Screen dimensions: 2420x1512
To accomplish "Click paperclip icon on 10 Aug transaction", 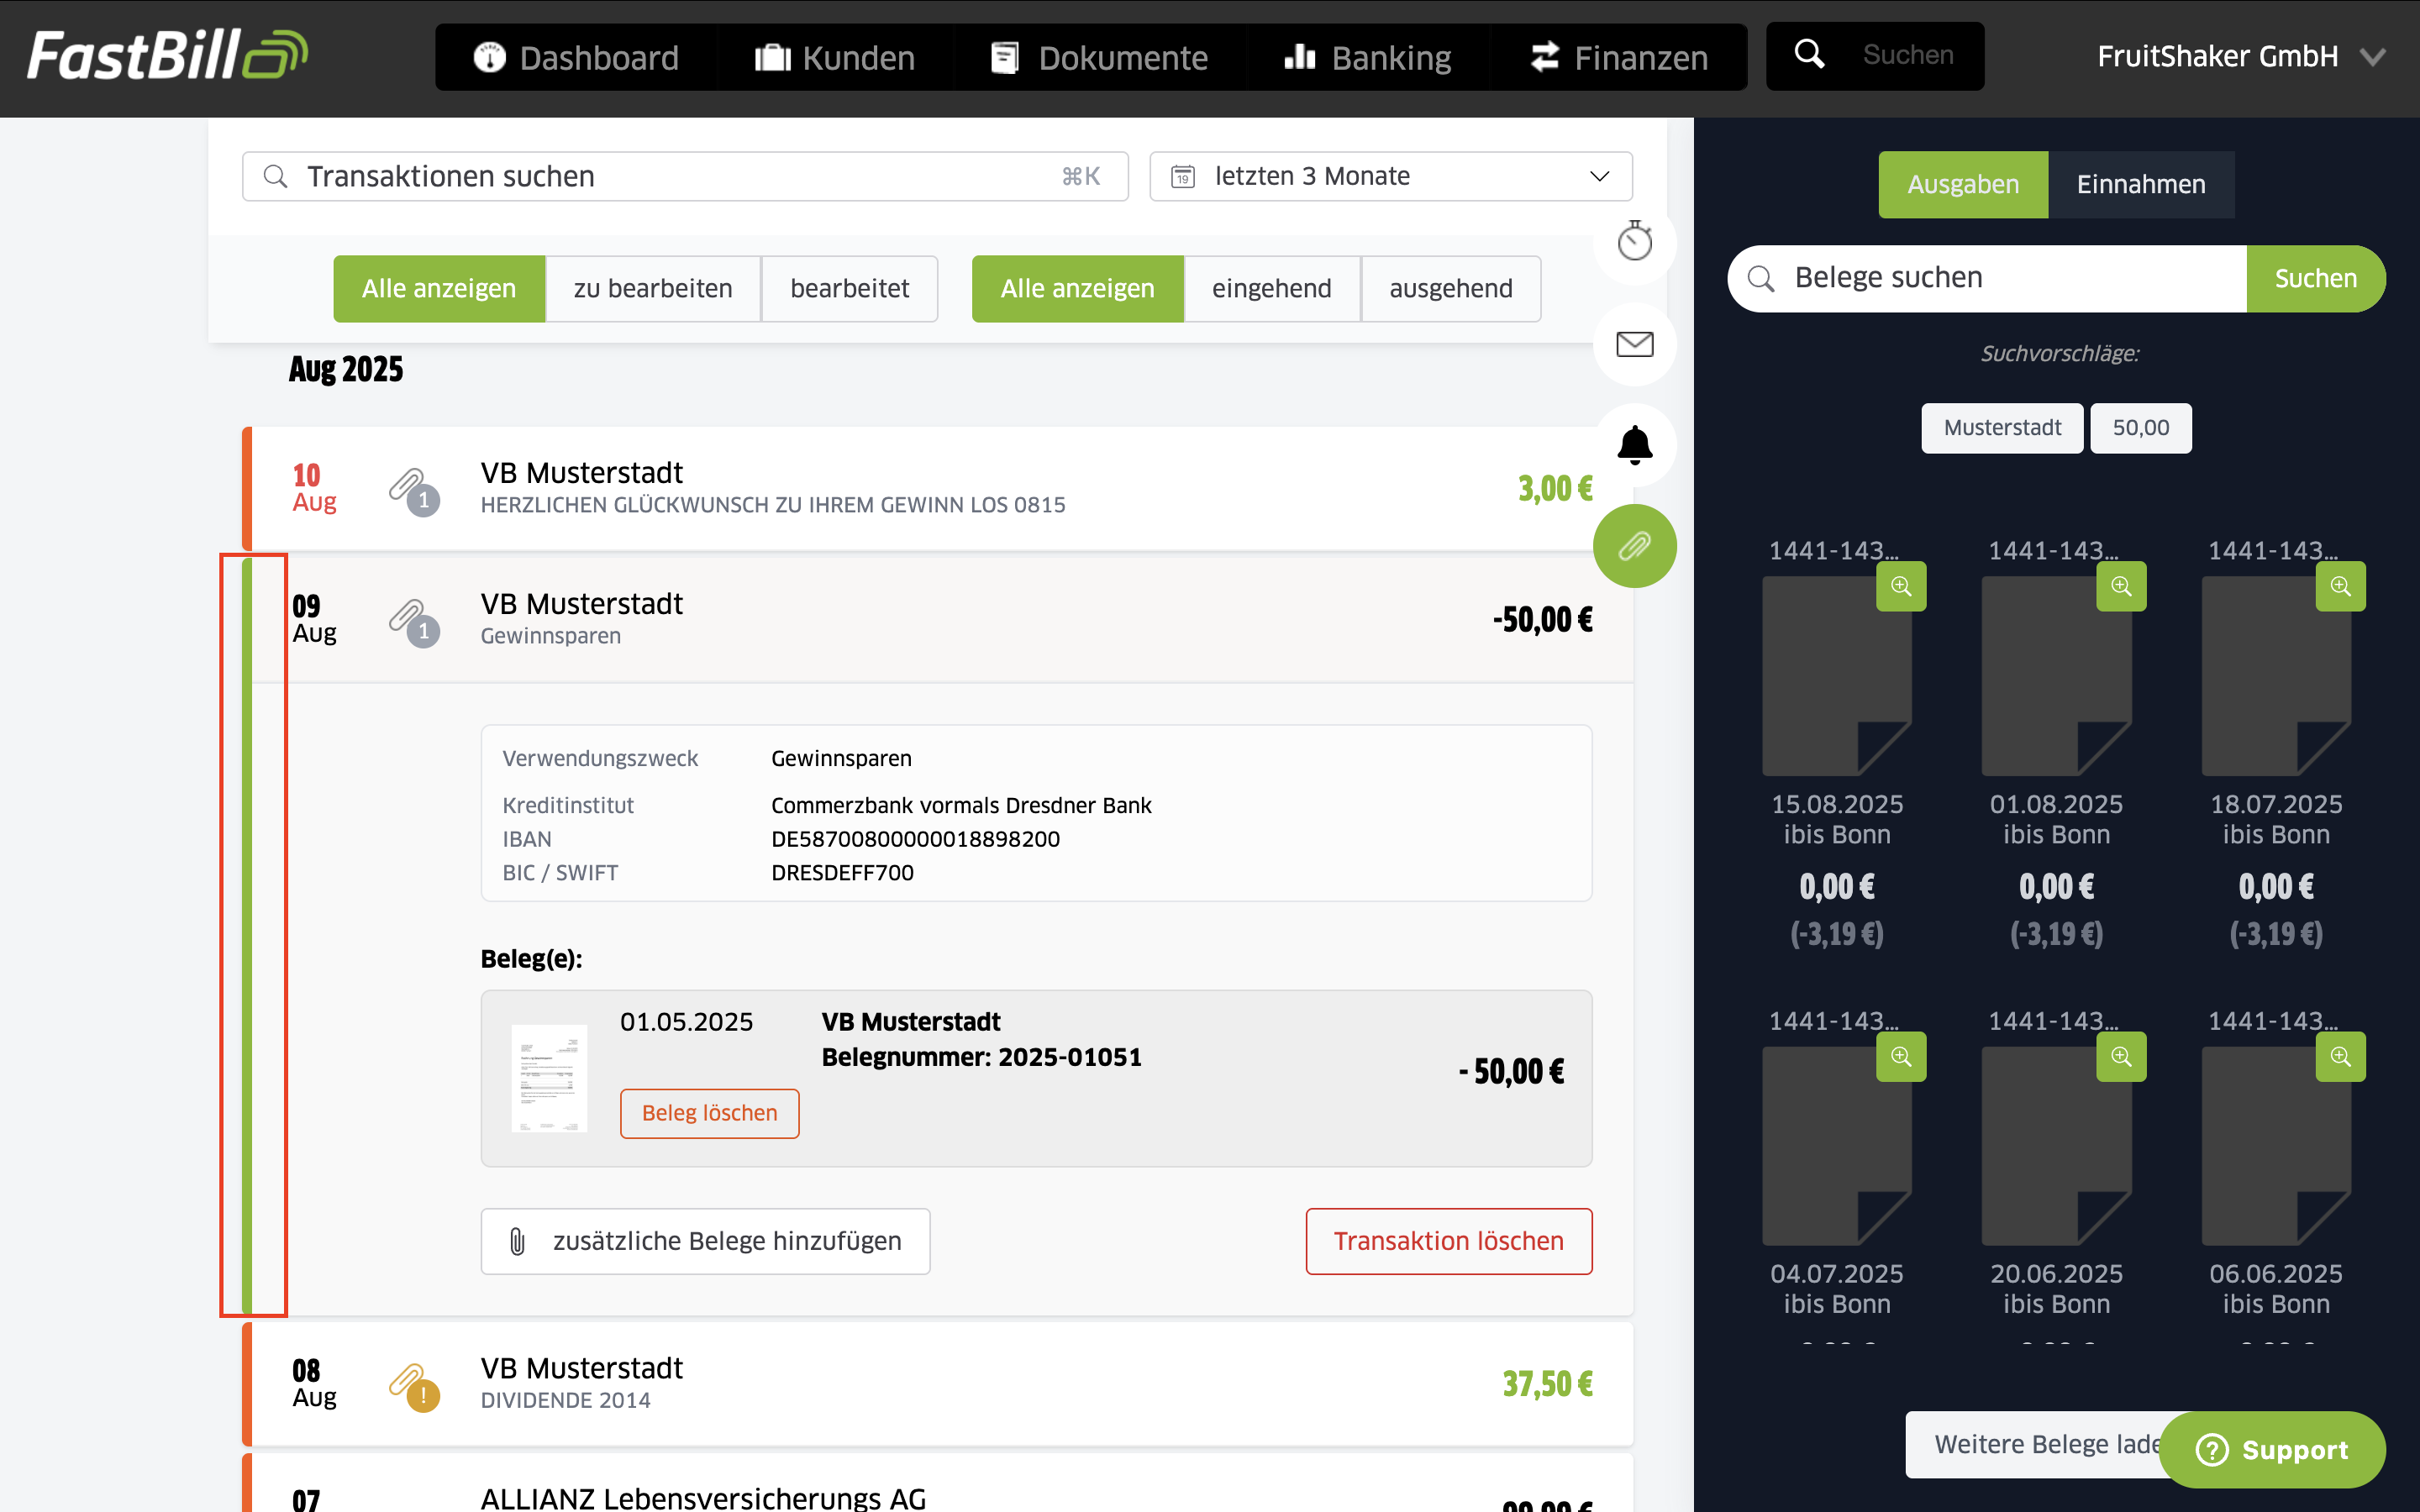I will [413, 491].
